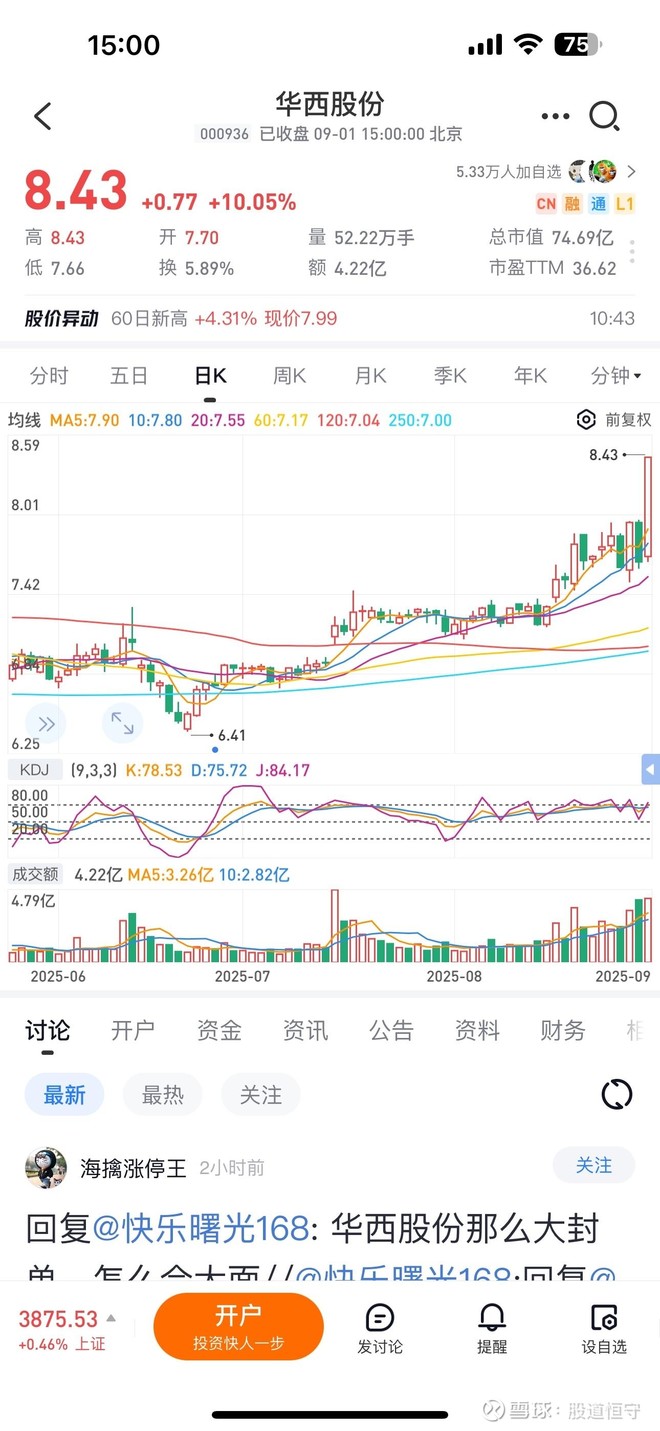Viewport: 660px width, 1431px height.
Task: Click the double-arrow fast-scroll icon on chart
Action: (44, 723)
